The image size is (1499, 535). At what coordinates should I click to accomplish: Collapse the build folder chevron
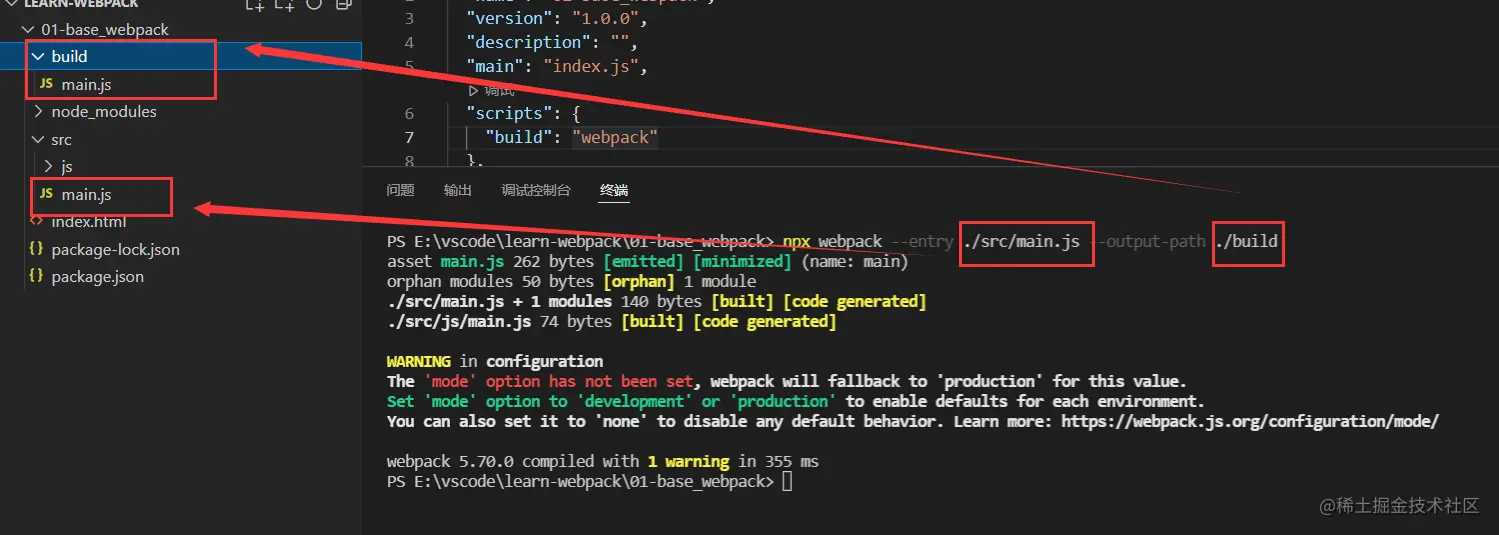[x=38, y=57]
